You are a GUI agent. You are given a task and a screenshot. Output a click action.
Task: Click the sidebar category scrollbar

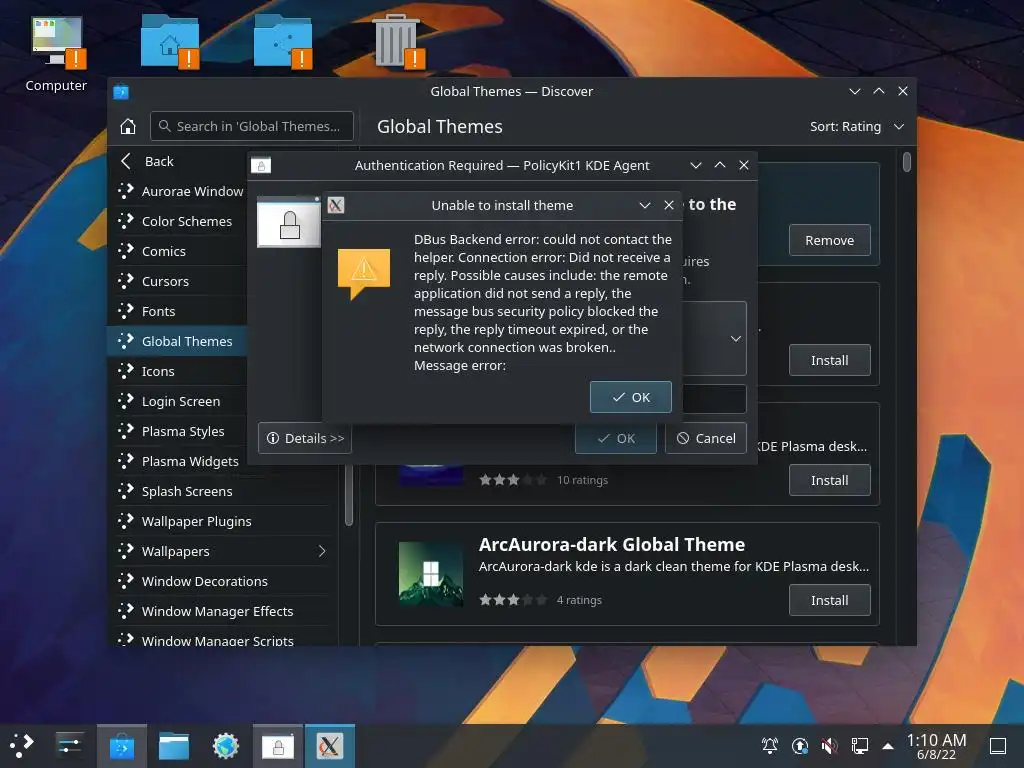(349, 495)
